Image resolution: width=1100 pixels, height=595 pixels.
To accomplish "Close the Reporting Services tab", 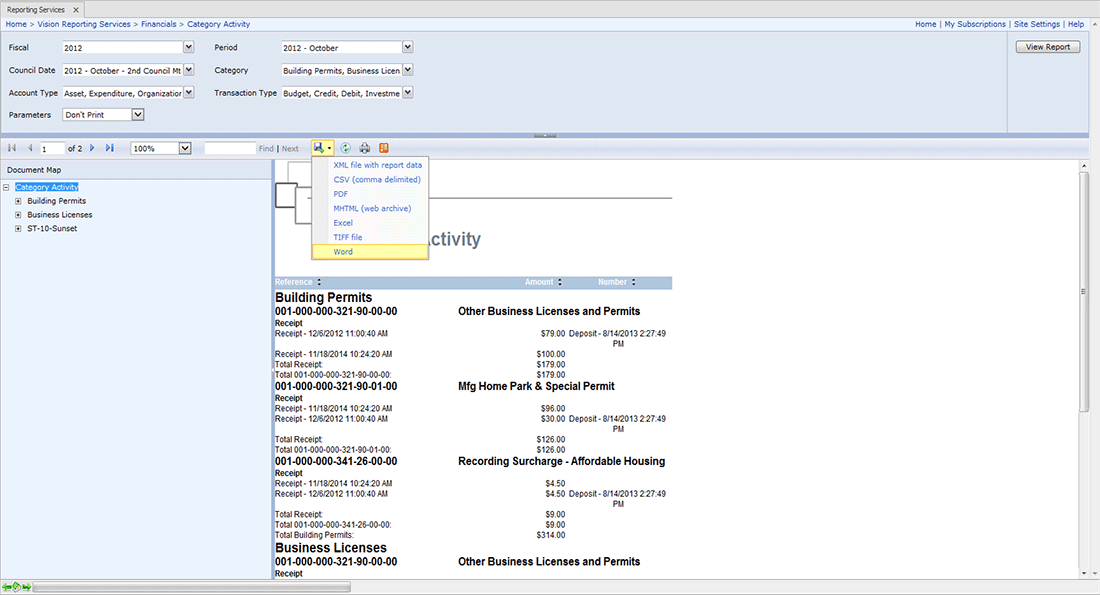I will point(76,10).
